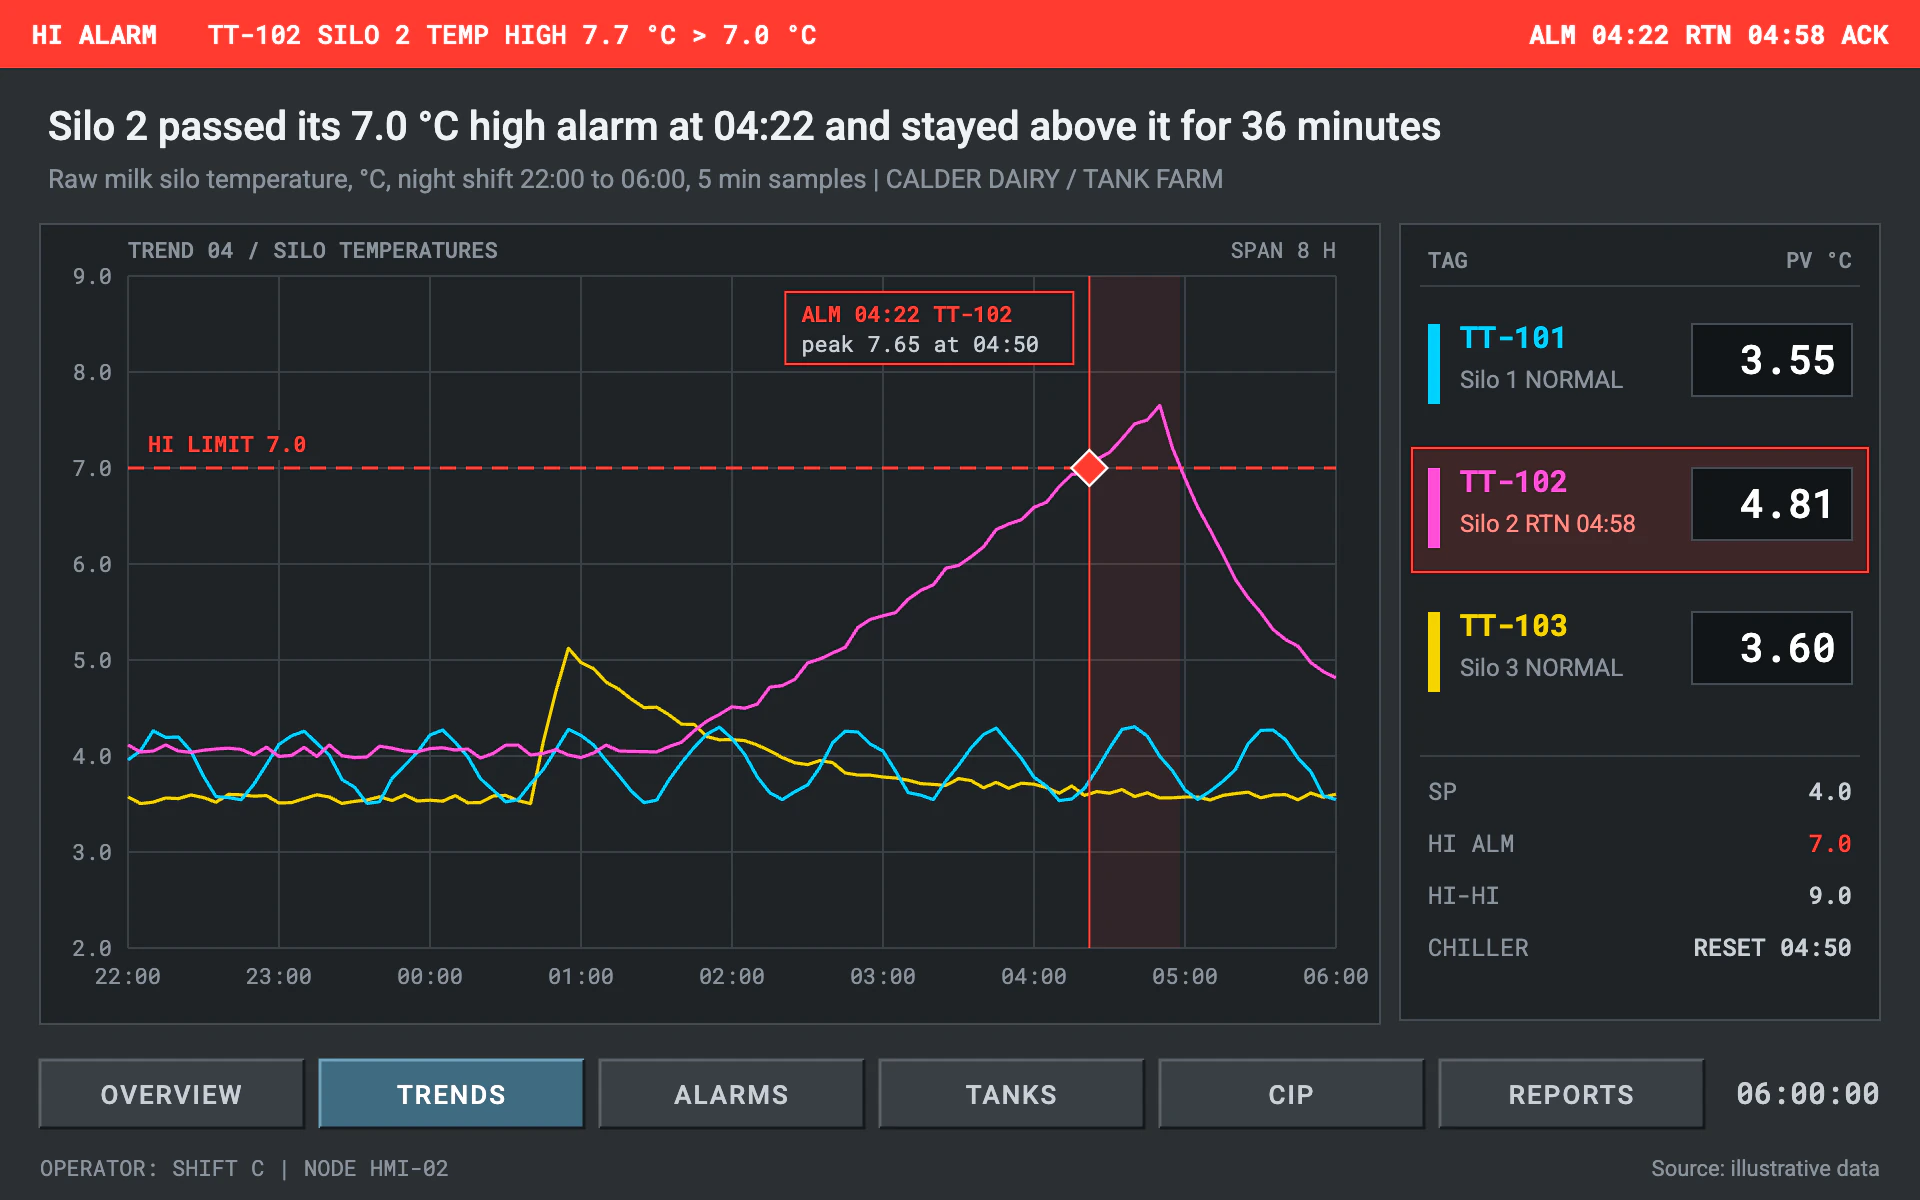Click the 04:00 time axis label
The image size is (1920, 1200).
click(1034, 976)
